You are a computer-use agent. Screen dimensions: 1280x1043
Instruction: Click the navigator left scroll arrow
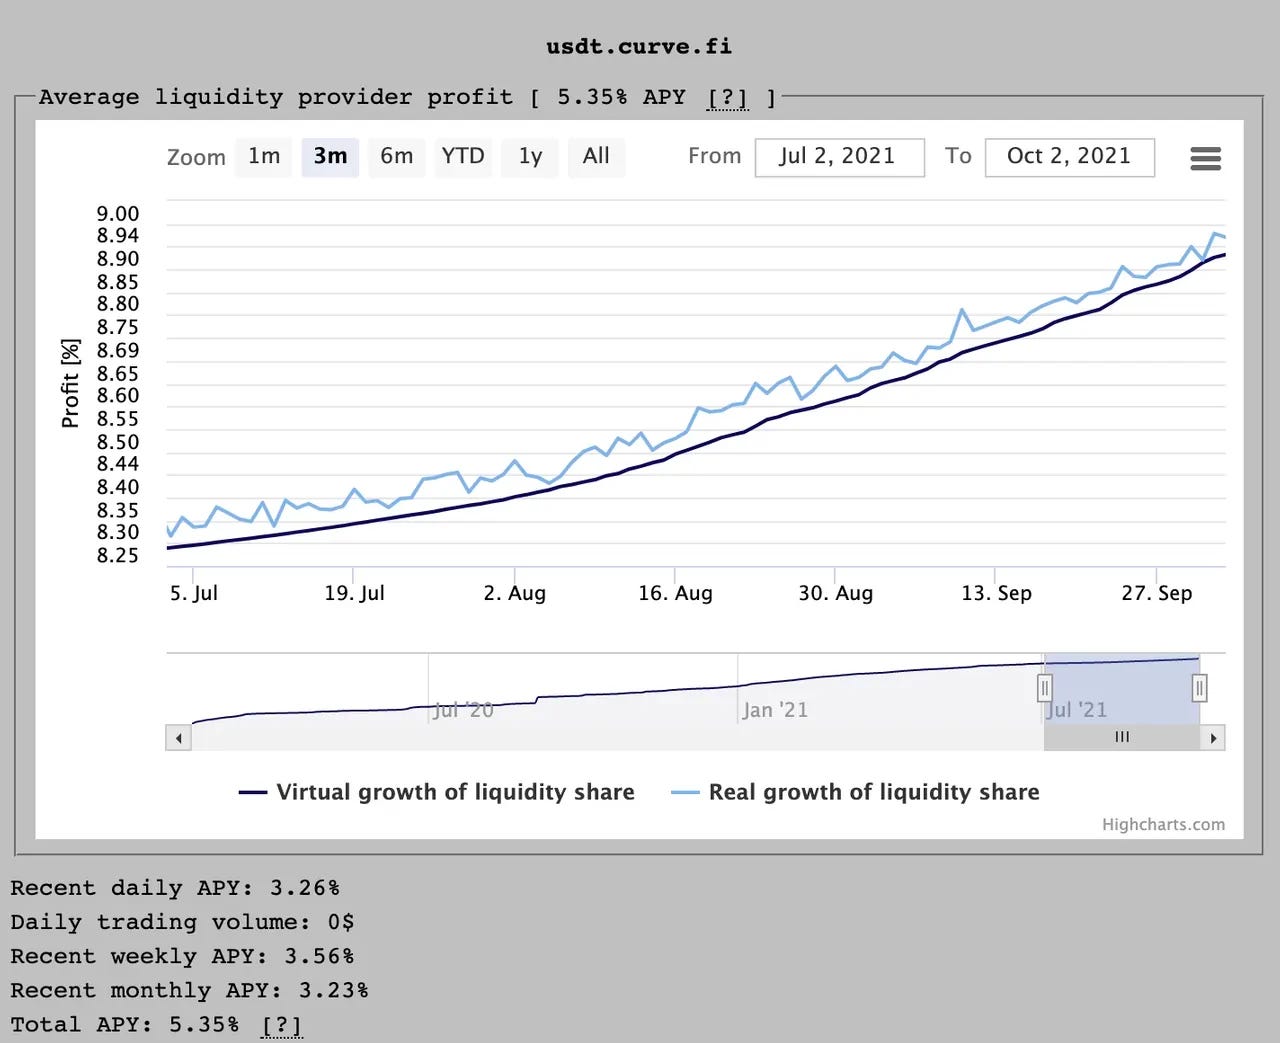178,738
